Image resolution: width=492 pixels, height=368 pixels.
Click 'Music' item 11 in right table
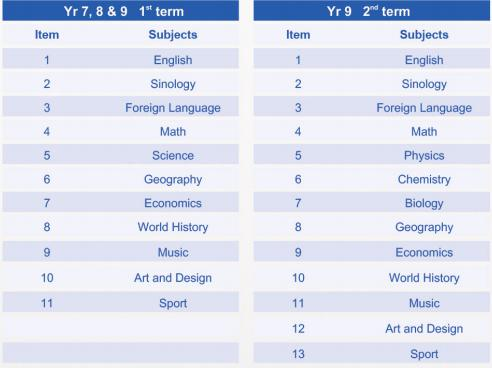(424, 303)
